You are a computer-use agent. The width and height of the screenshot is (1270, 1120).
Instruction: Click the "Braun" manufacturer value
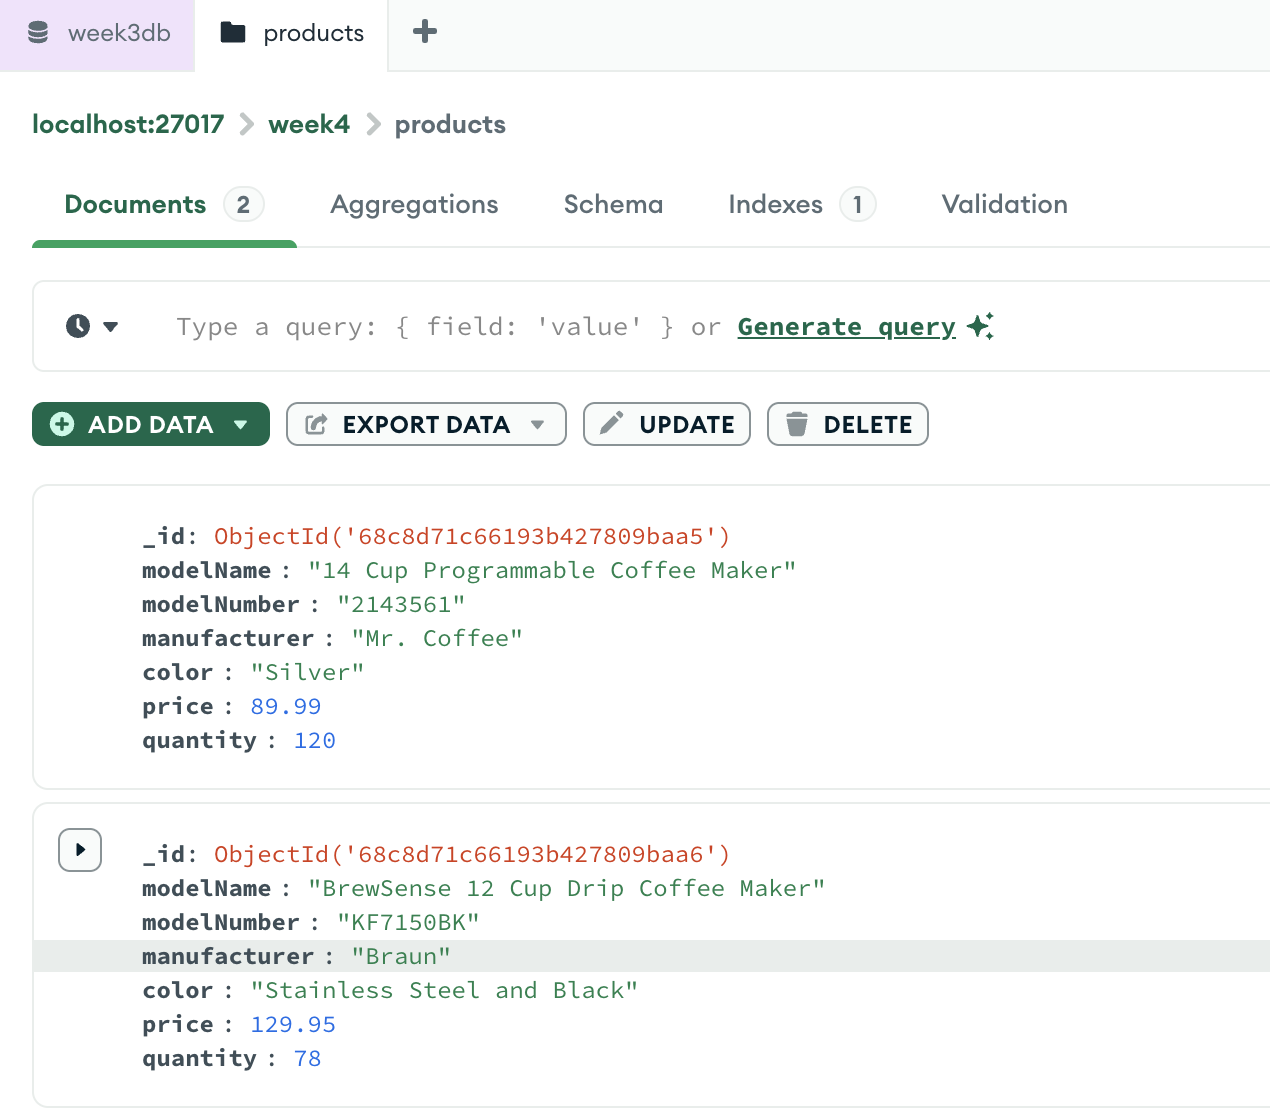[401, 956]
